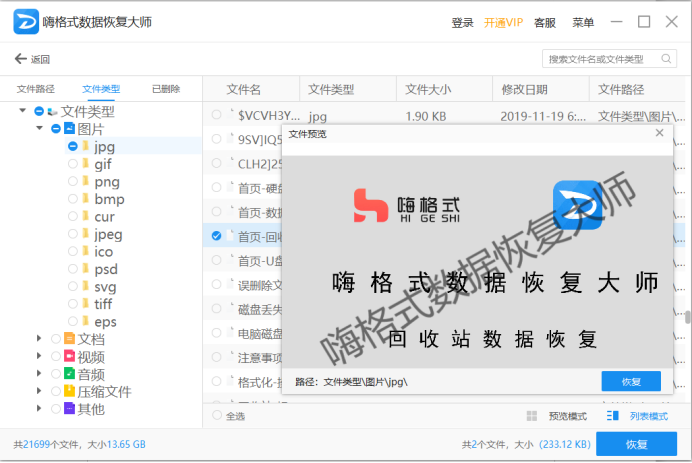Click the 音频 category icon
The height and width of the screenshot is (463, 692).
coord(69,373)
